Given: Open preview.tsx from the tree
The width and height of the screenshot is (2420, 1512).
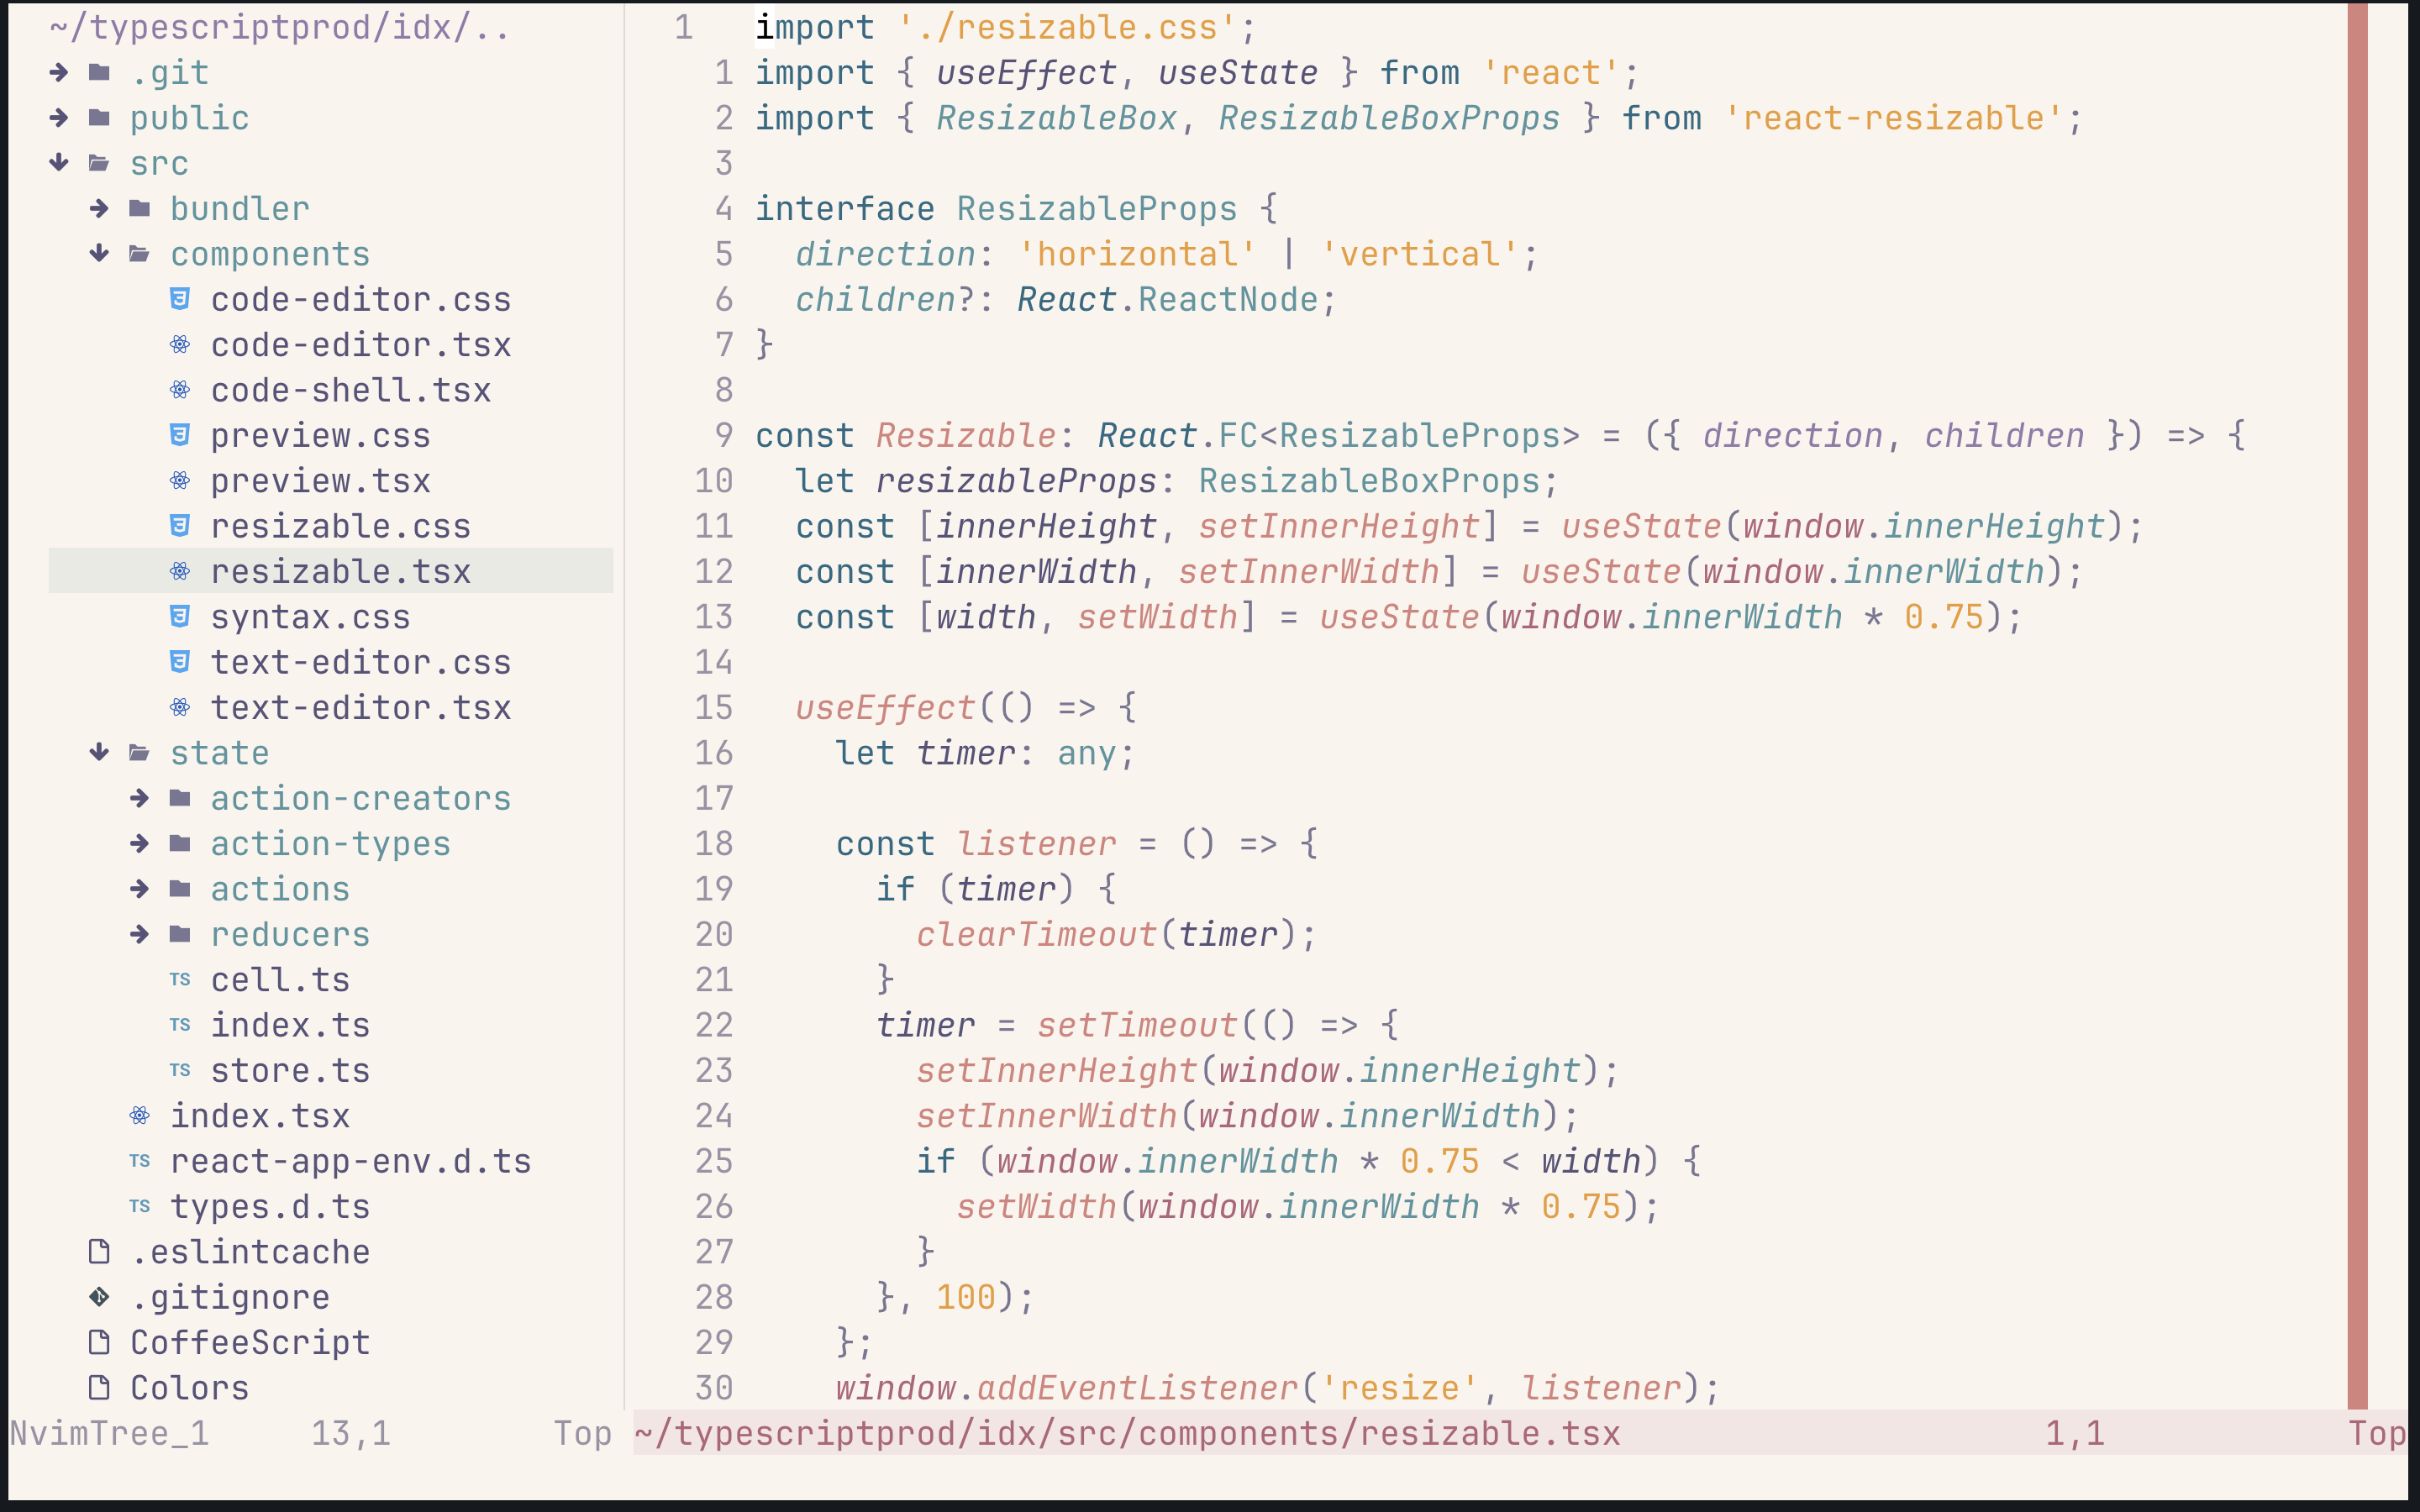Looking at the screenshot, I should 320,481.
